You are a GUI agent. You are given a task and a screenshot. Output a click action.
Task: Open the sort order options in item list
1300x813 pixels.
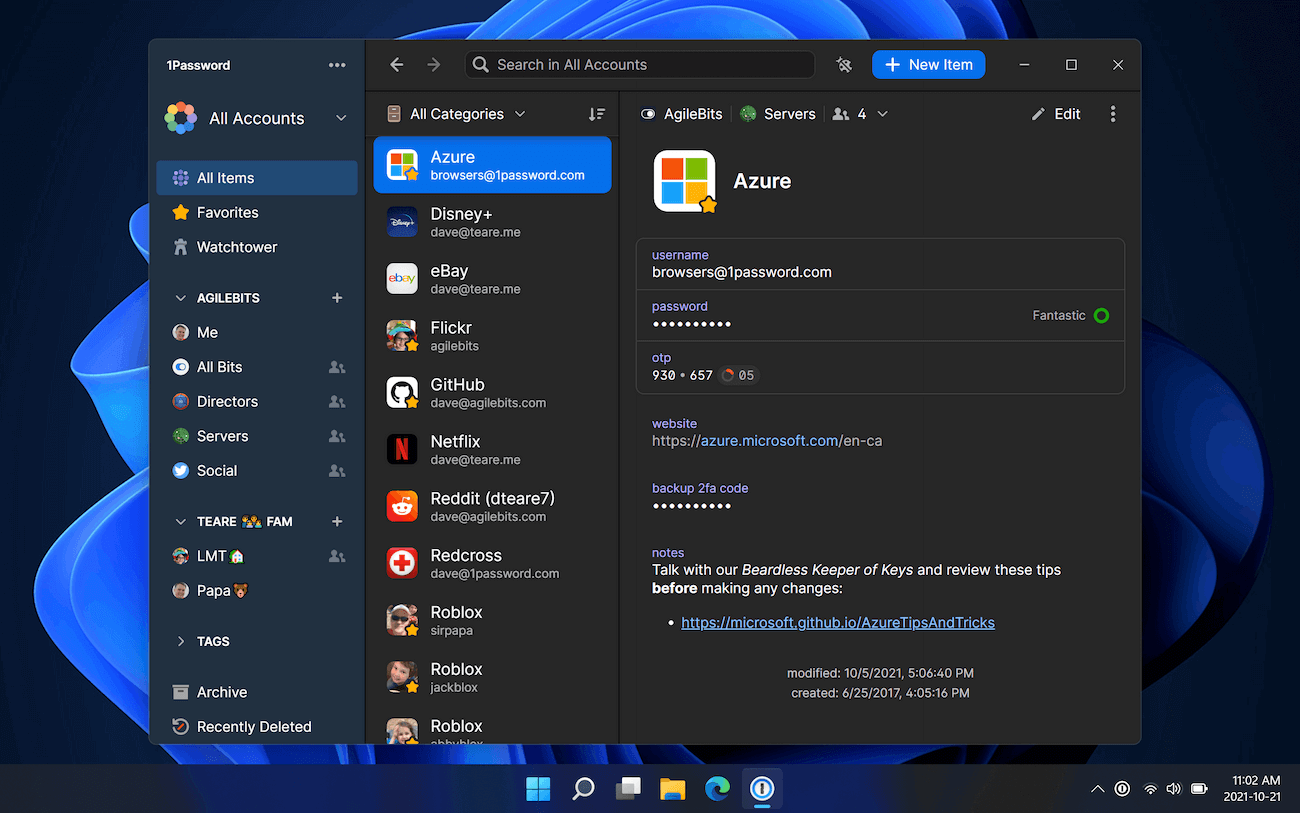point(597,114)
